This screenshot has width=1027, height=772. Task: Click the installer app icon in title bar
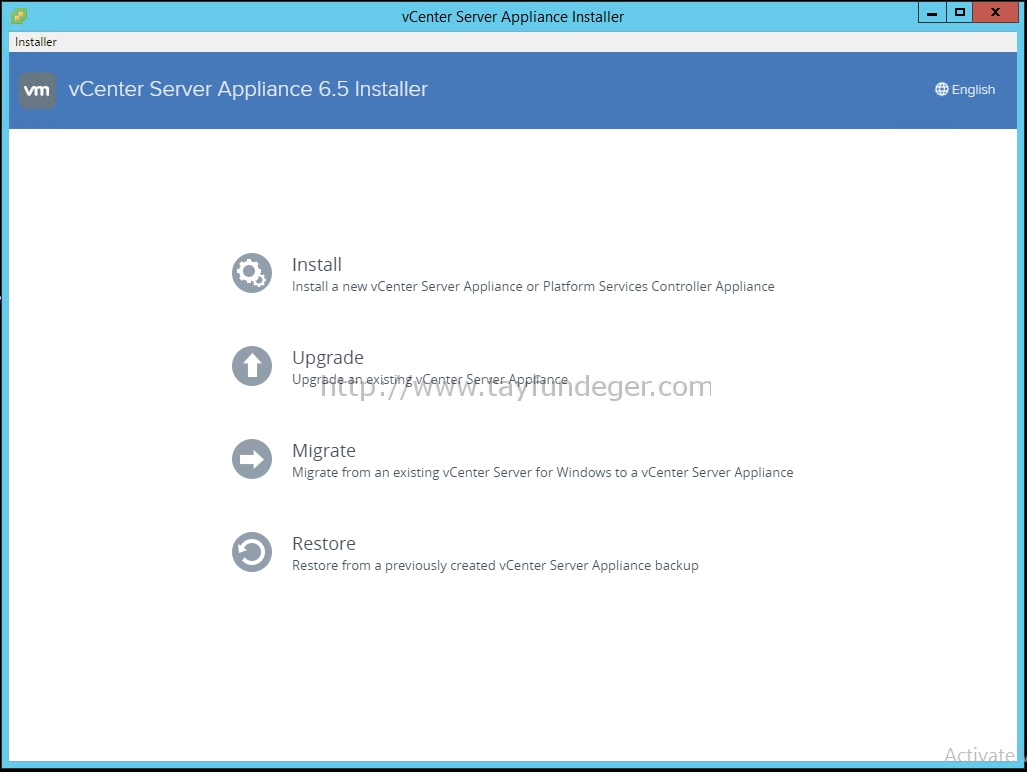19,16
